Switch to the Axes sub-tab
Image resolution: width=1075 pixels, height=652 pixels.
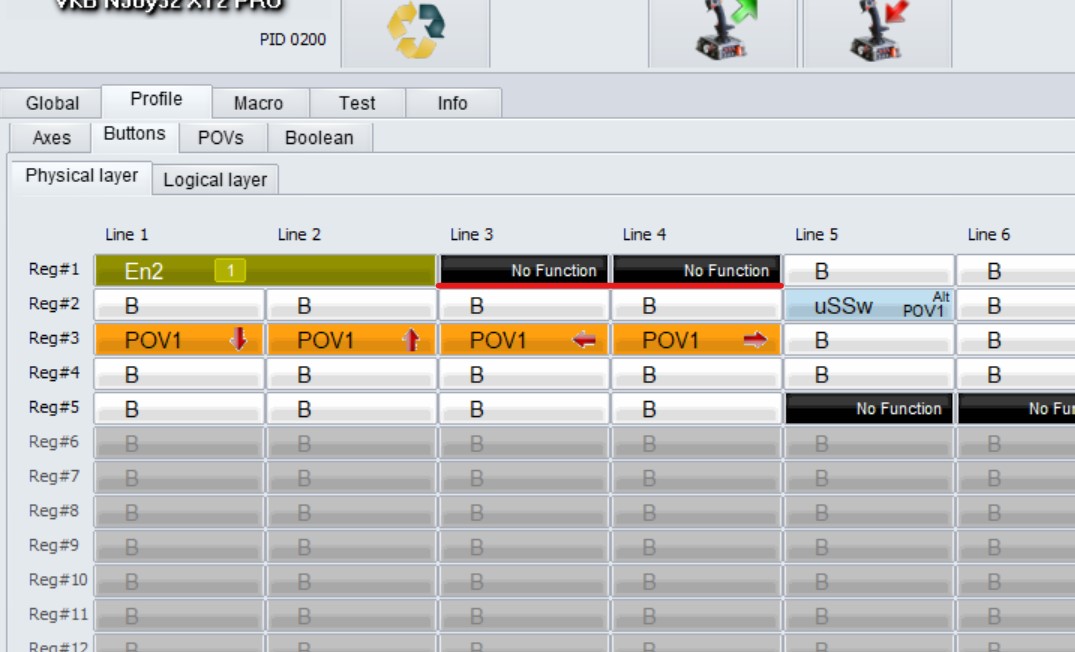[x=51, y=138]
